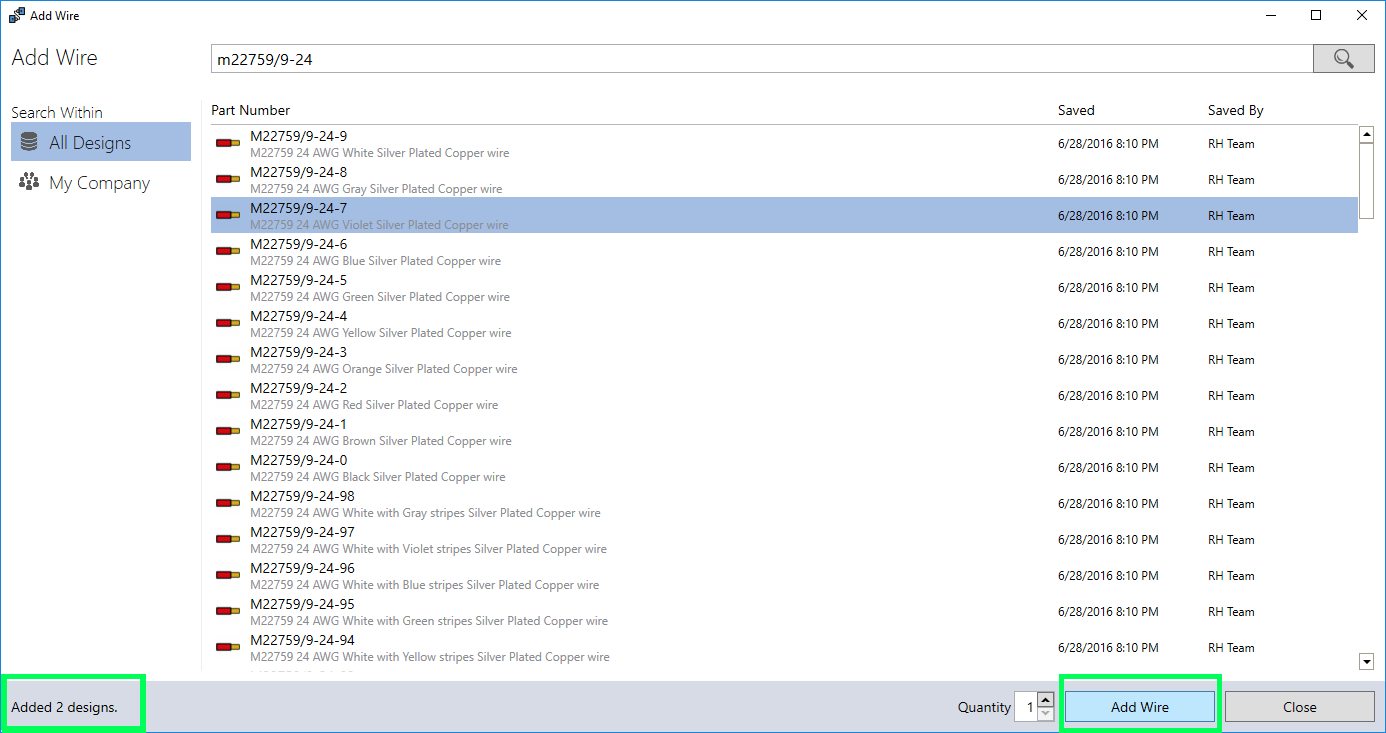Click the wire icon for M22759/9-24-98
The image size is (1386, 733).
click(228, 504)
